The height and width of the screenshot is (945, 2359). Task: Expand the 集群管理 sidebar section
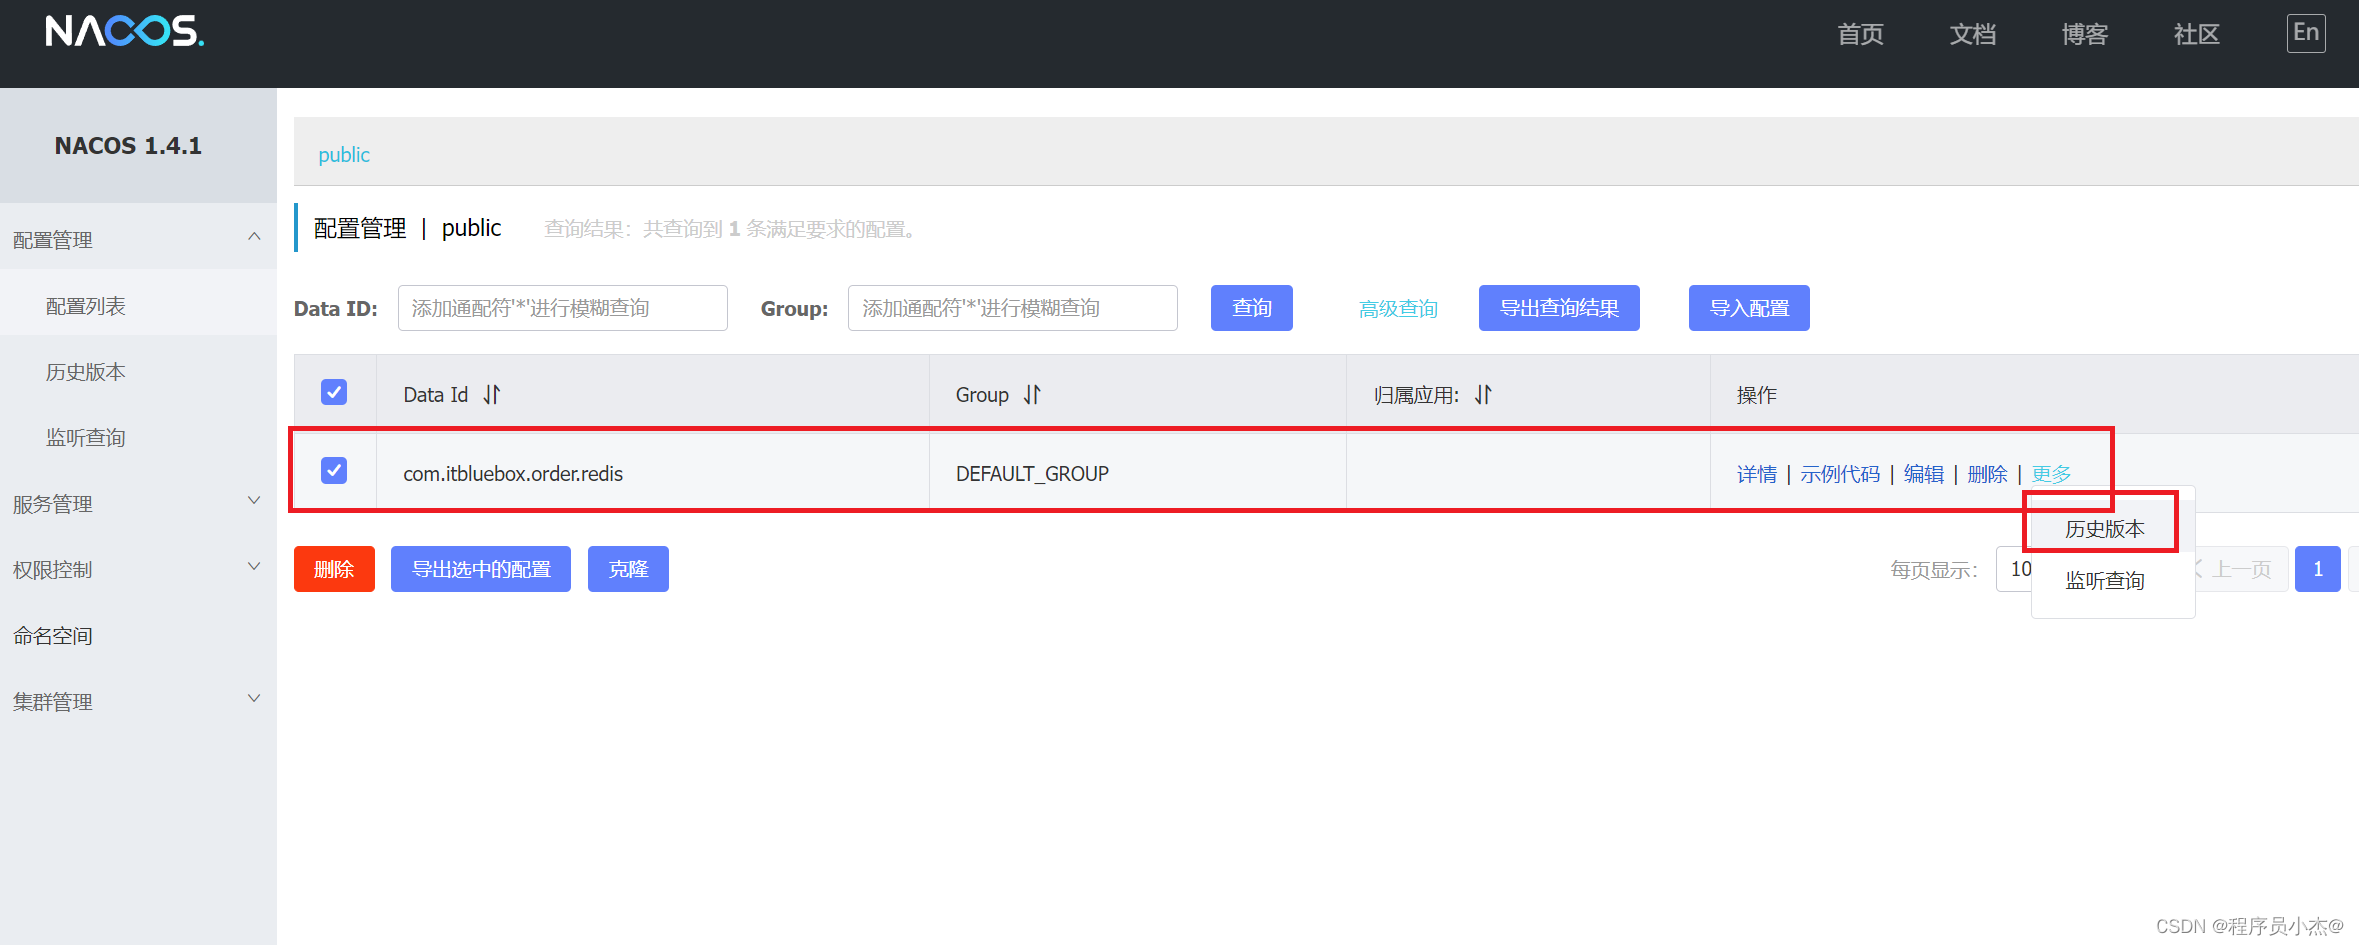pyautogui.click(x=138, y=702)
